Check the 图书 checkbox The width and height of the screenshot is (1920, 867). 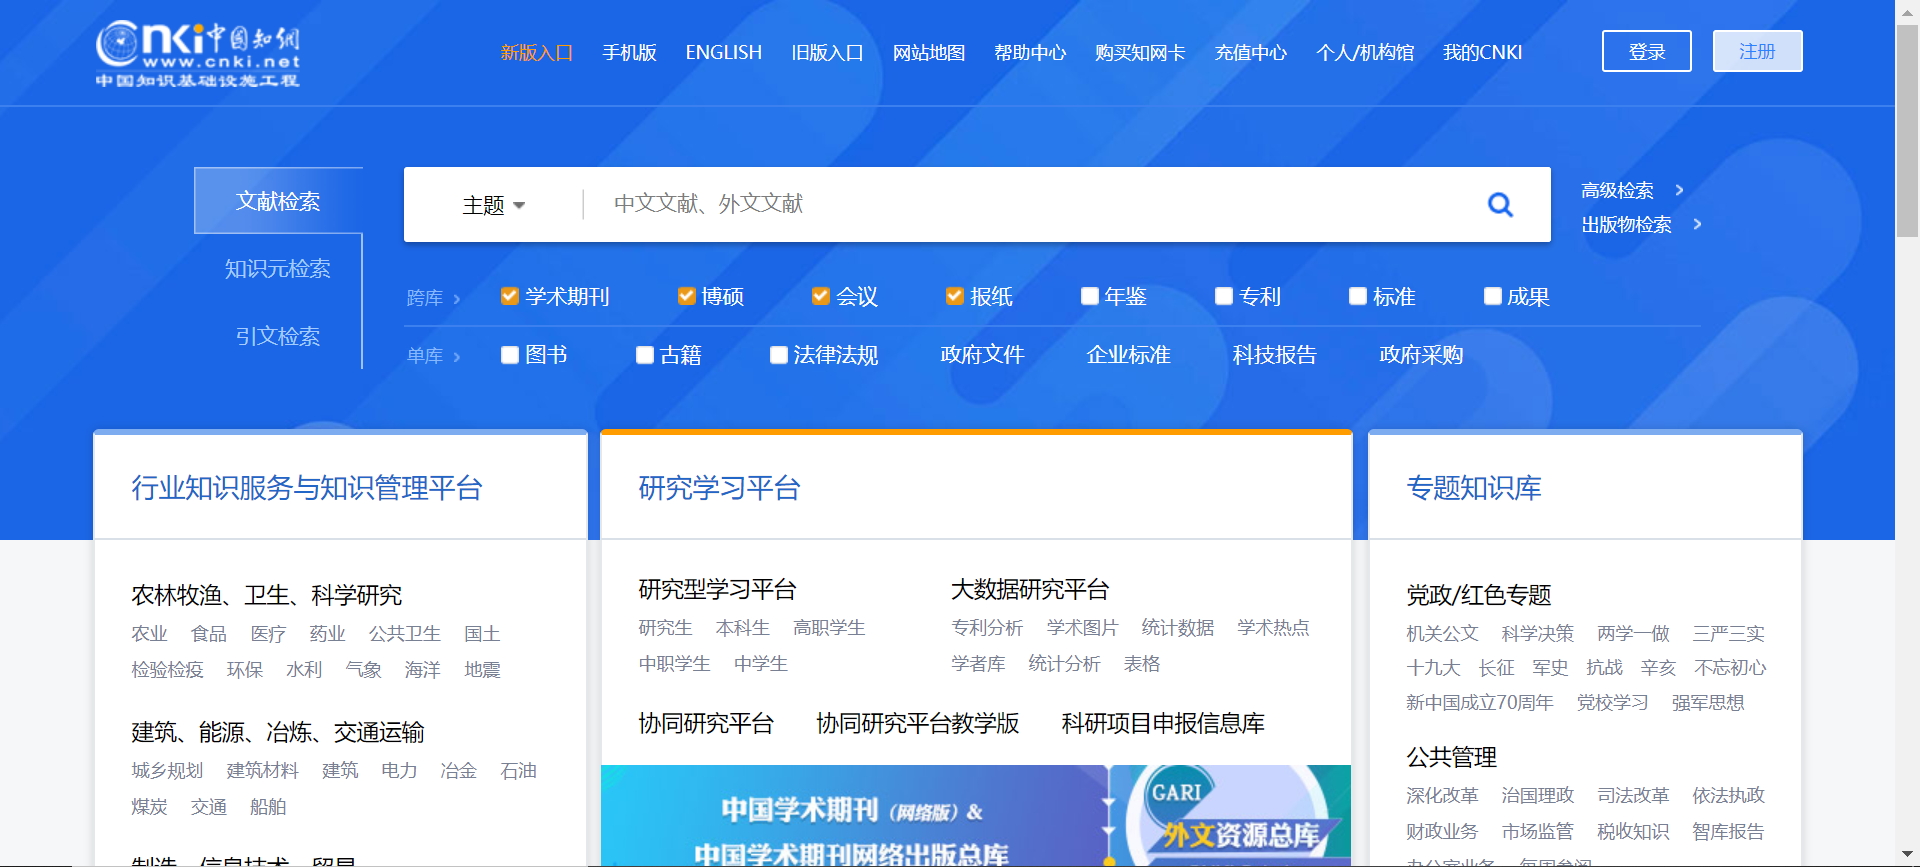510,355
